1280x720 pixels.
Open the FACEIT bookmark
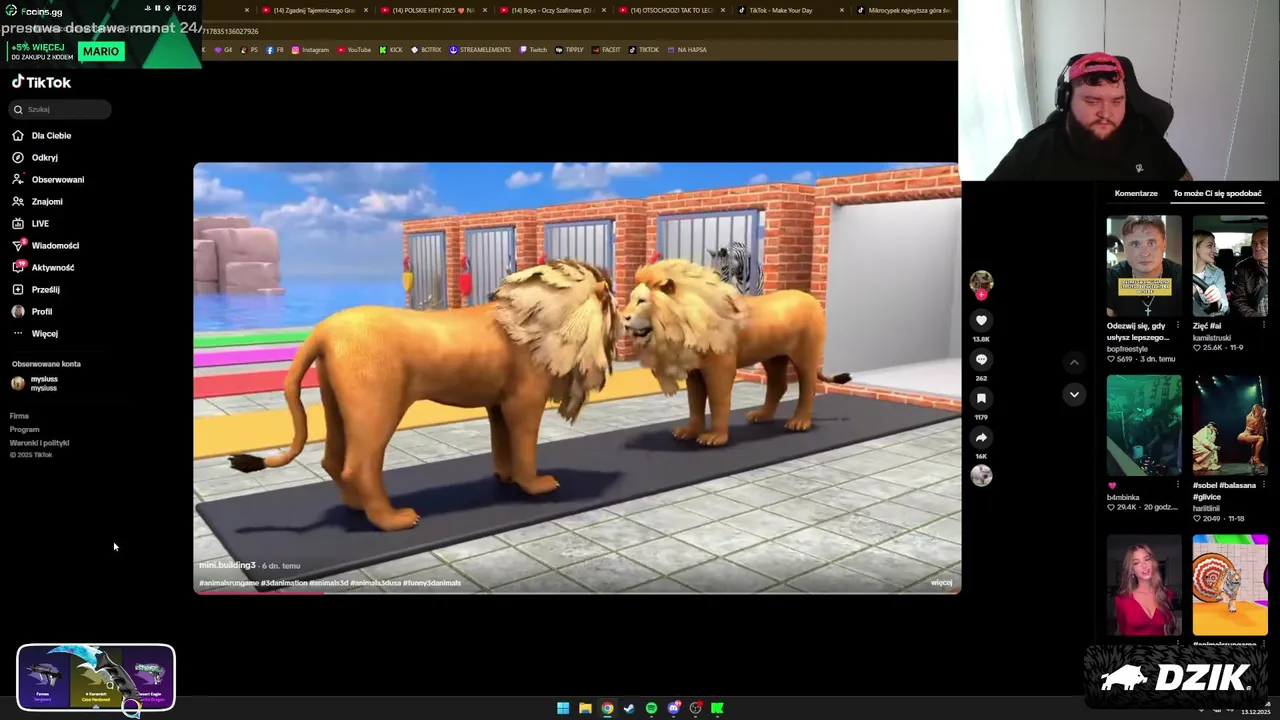click(x=606, y=49)
